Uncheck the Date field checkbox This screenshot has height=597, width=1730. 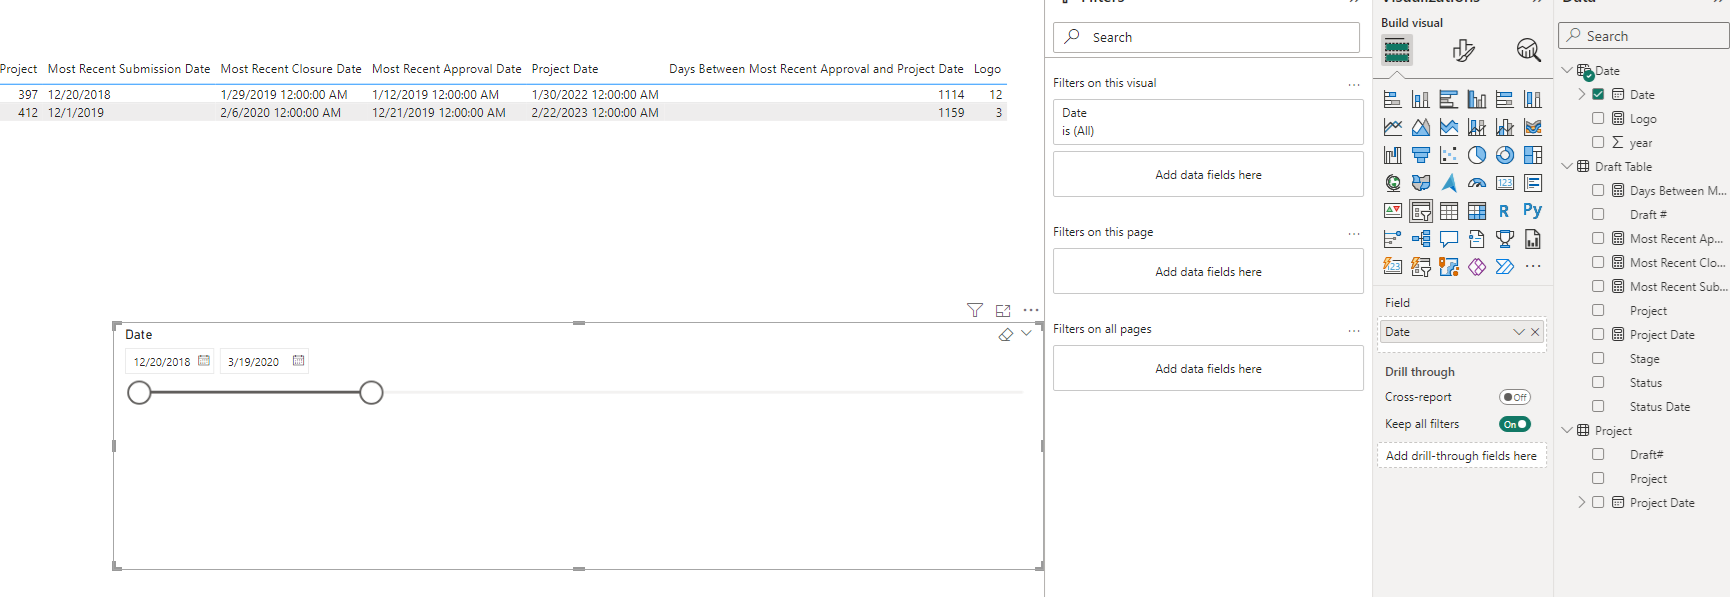pyautogui.click(x=1598, y=94)
